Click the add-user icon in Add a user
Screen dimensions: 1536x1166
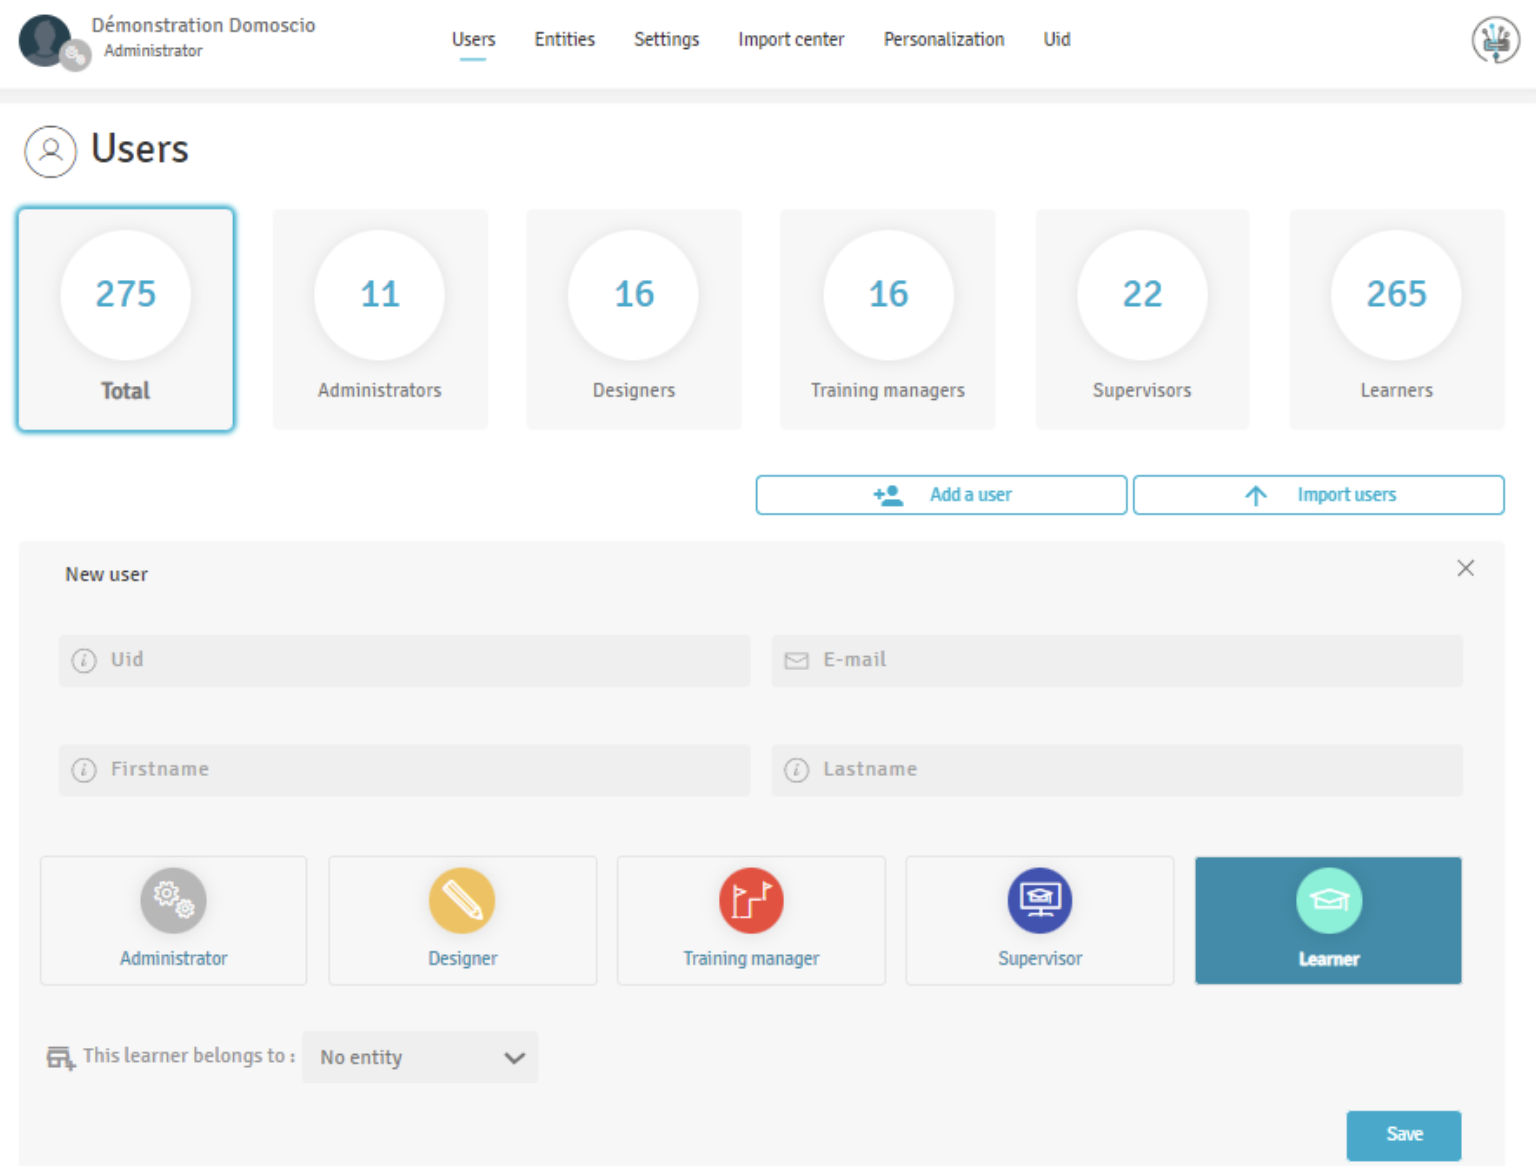[x=888, y=495]
